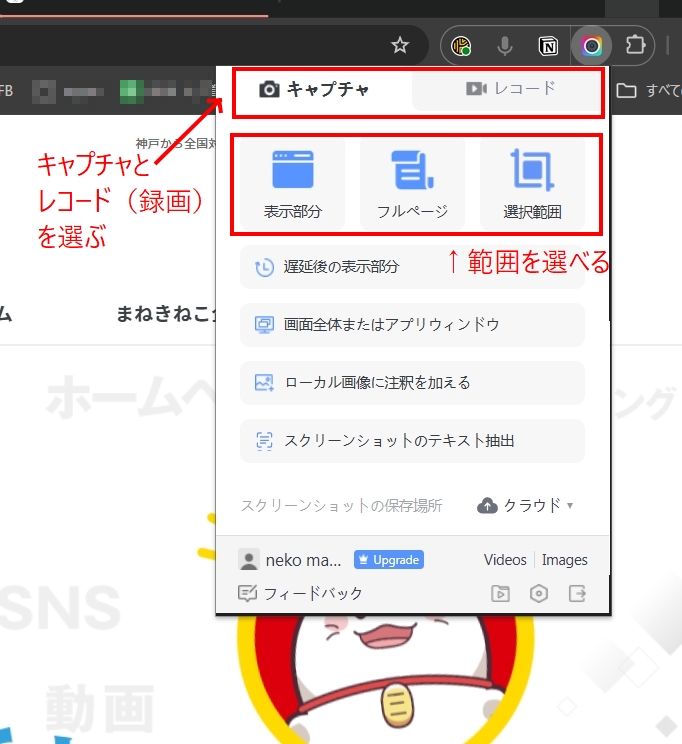Click the blue Upgrade button

click(x=389, y=560)
